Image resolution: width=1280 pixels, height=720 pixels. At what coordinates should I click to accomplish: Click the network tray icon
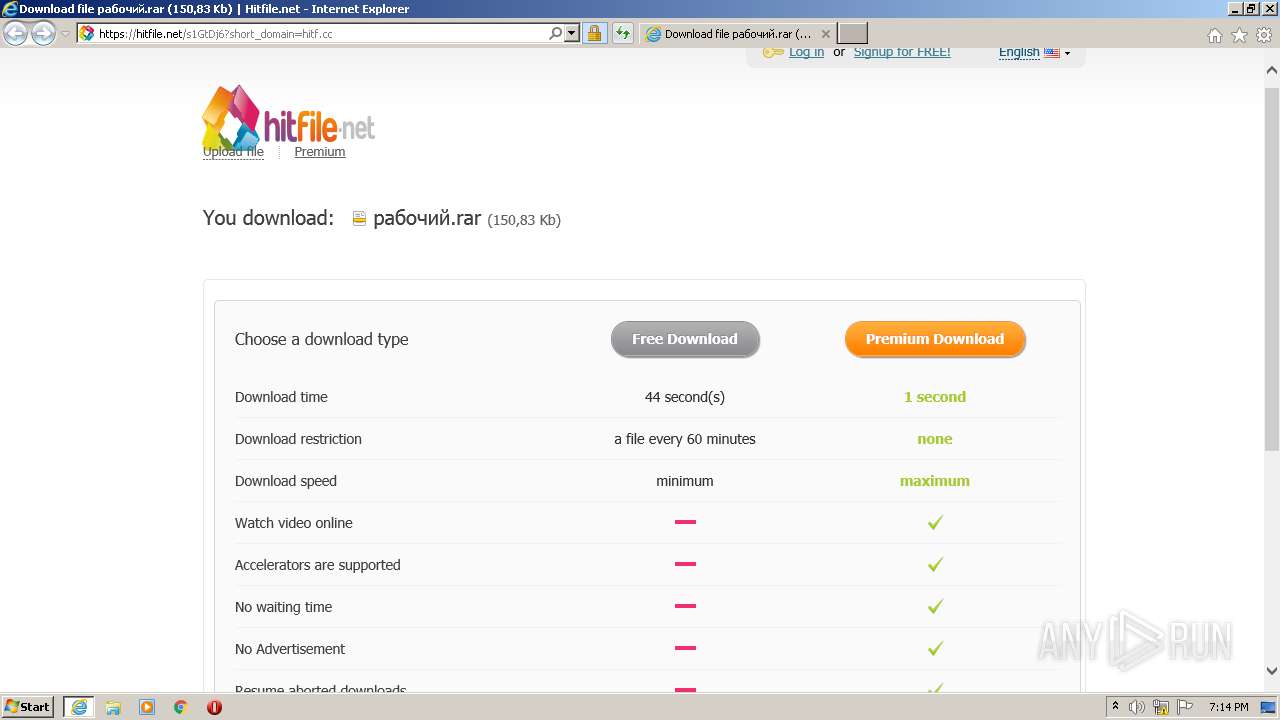tap(1161, 707)
